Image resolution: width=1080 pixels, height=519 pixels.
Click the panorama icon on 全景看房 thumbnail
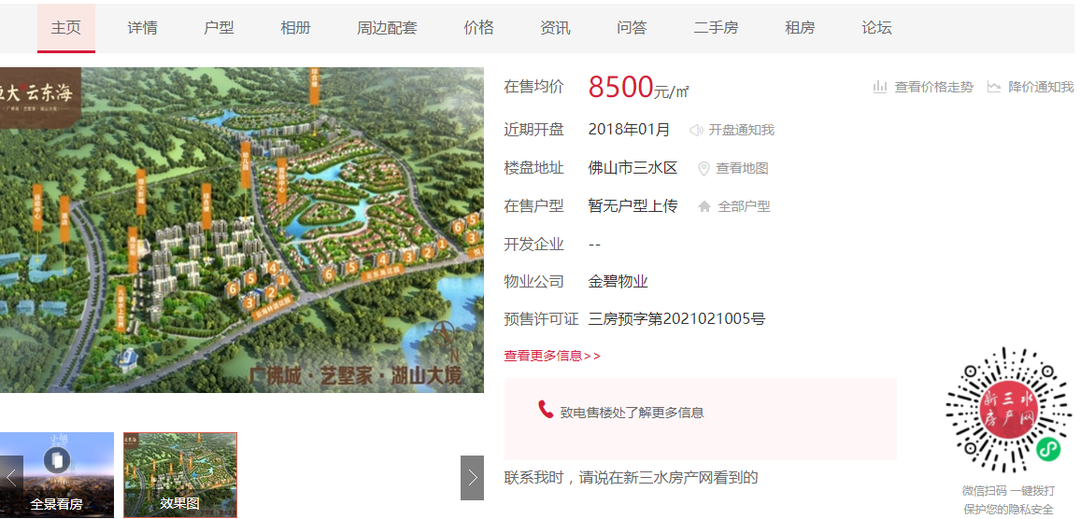point(56,460)
